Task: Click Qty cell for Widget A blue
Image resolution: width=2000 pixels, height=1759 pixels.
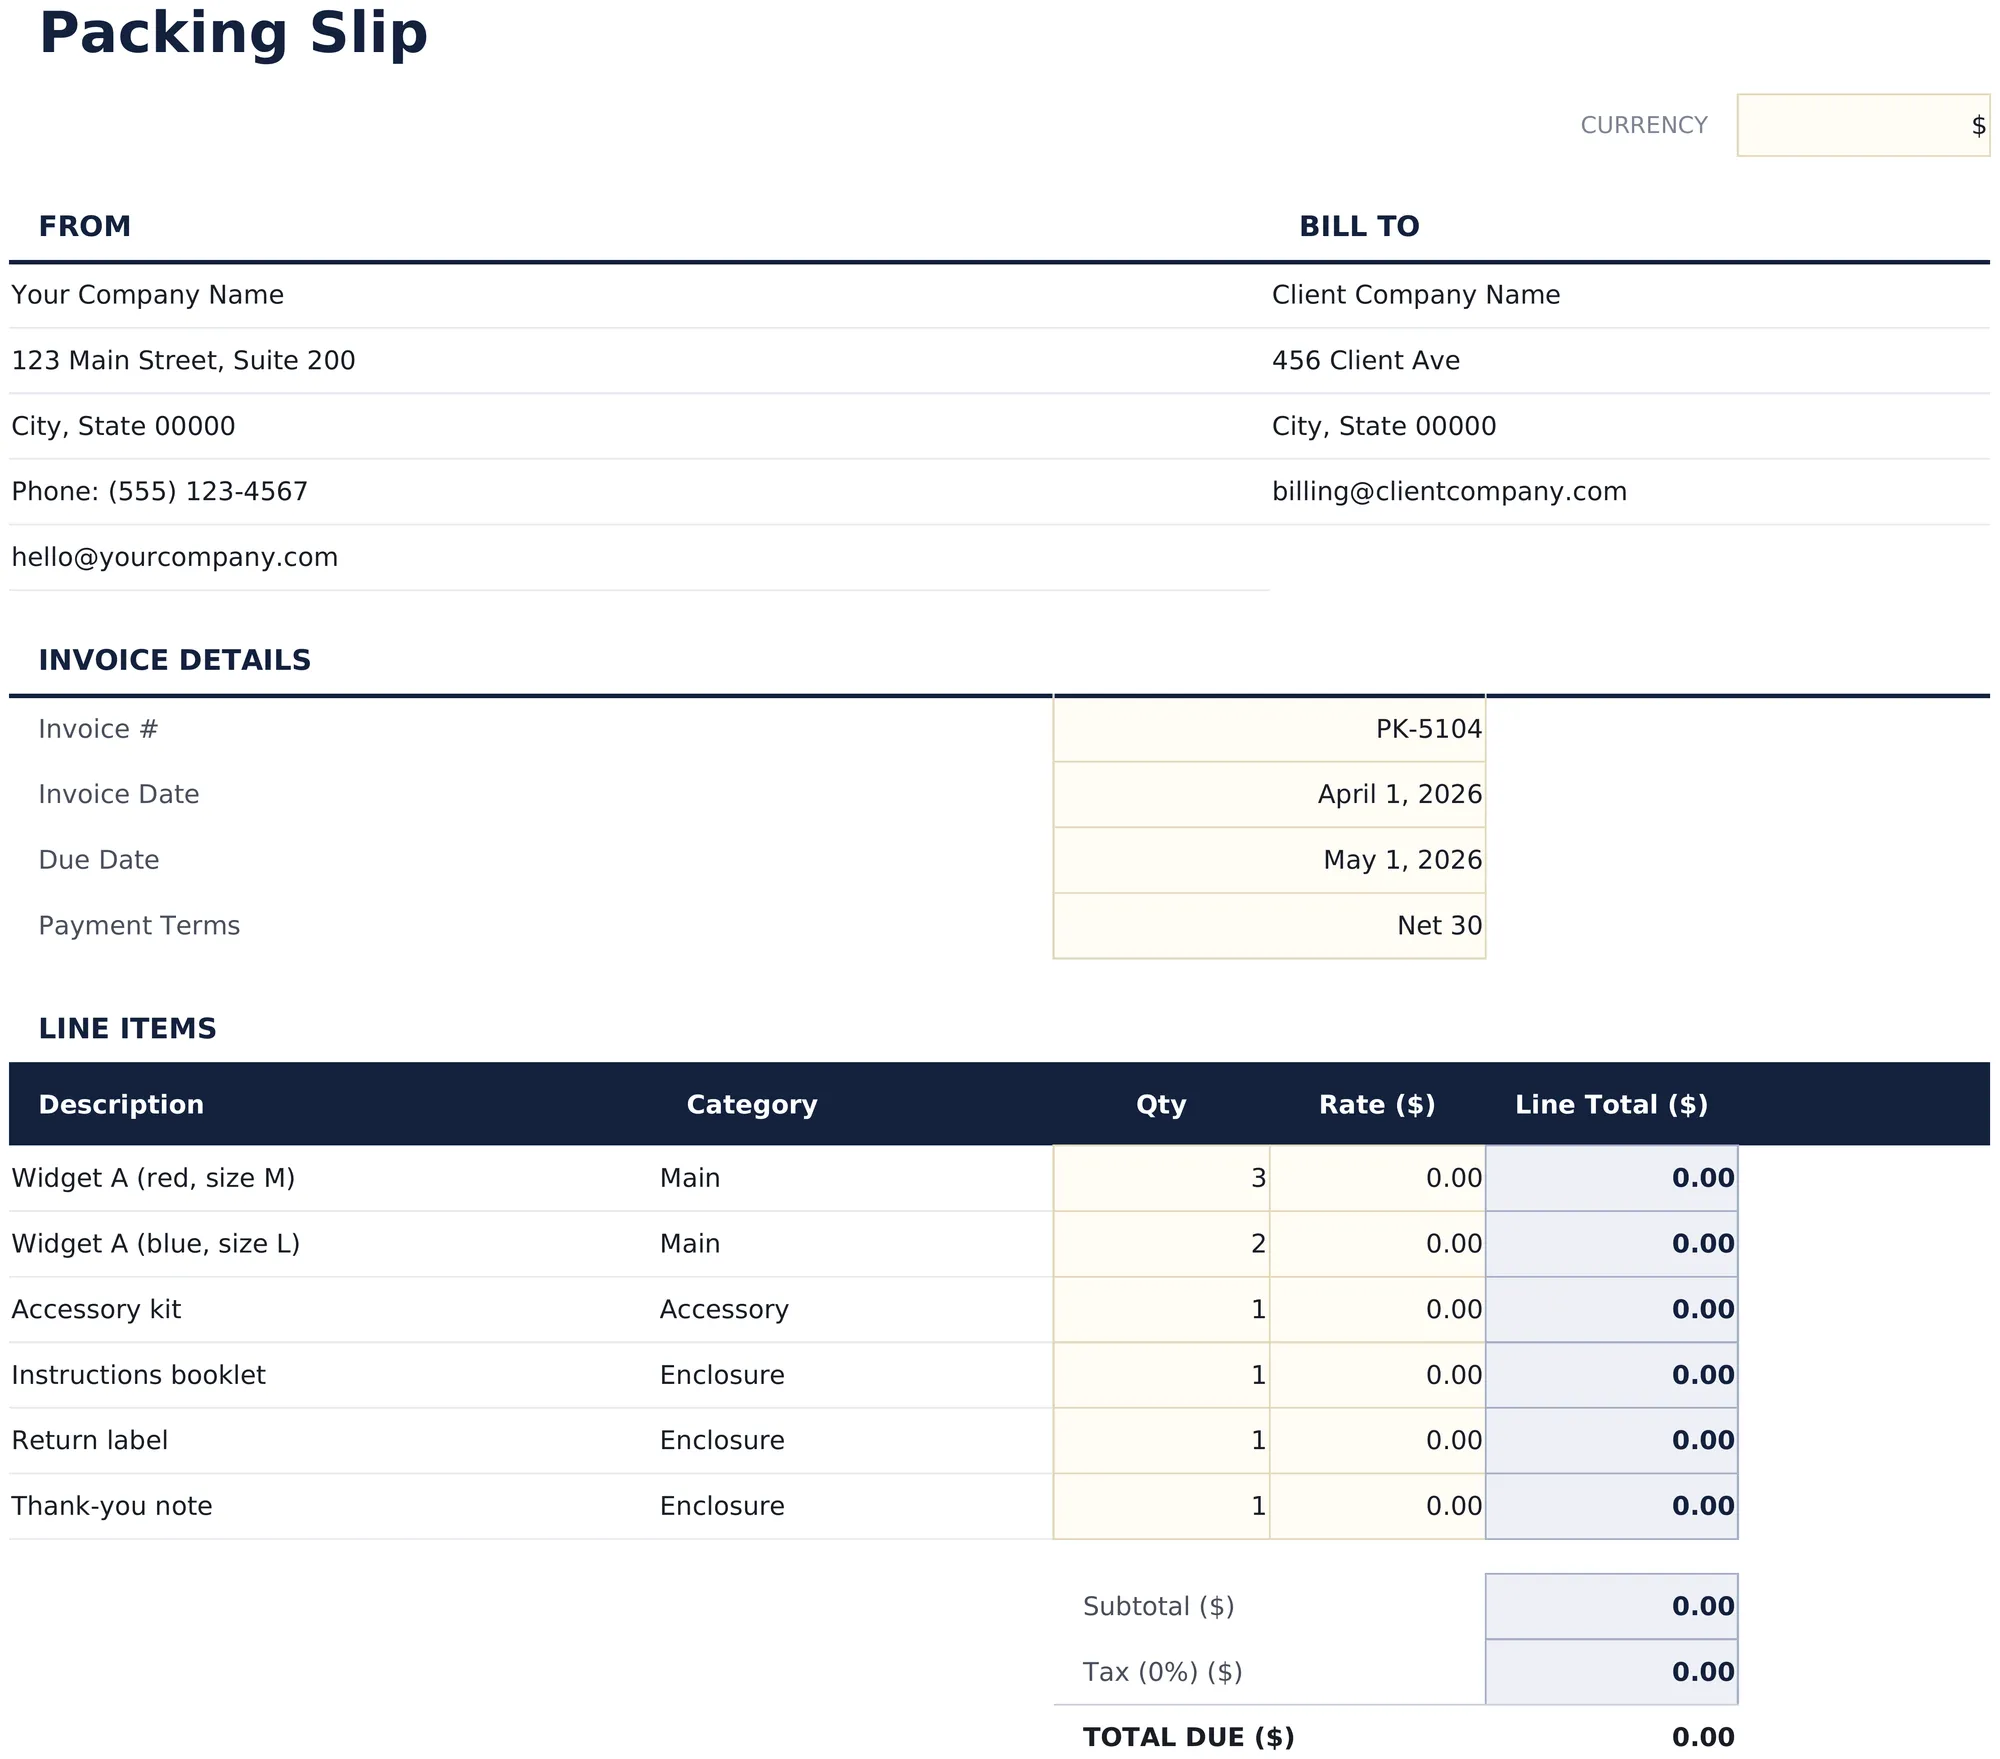Action: [1161, 1243]
